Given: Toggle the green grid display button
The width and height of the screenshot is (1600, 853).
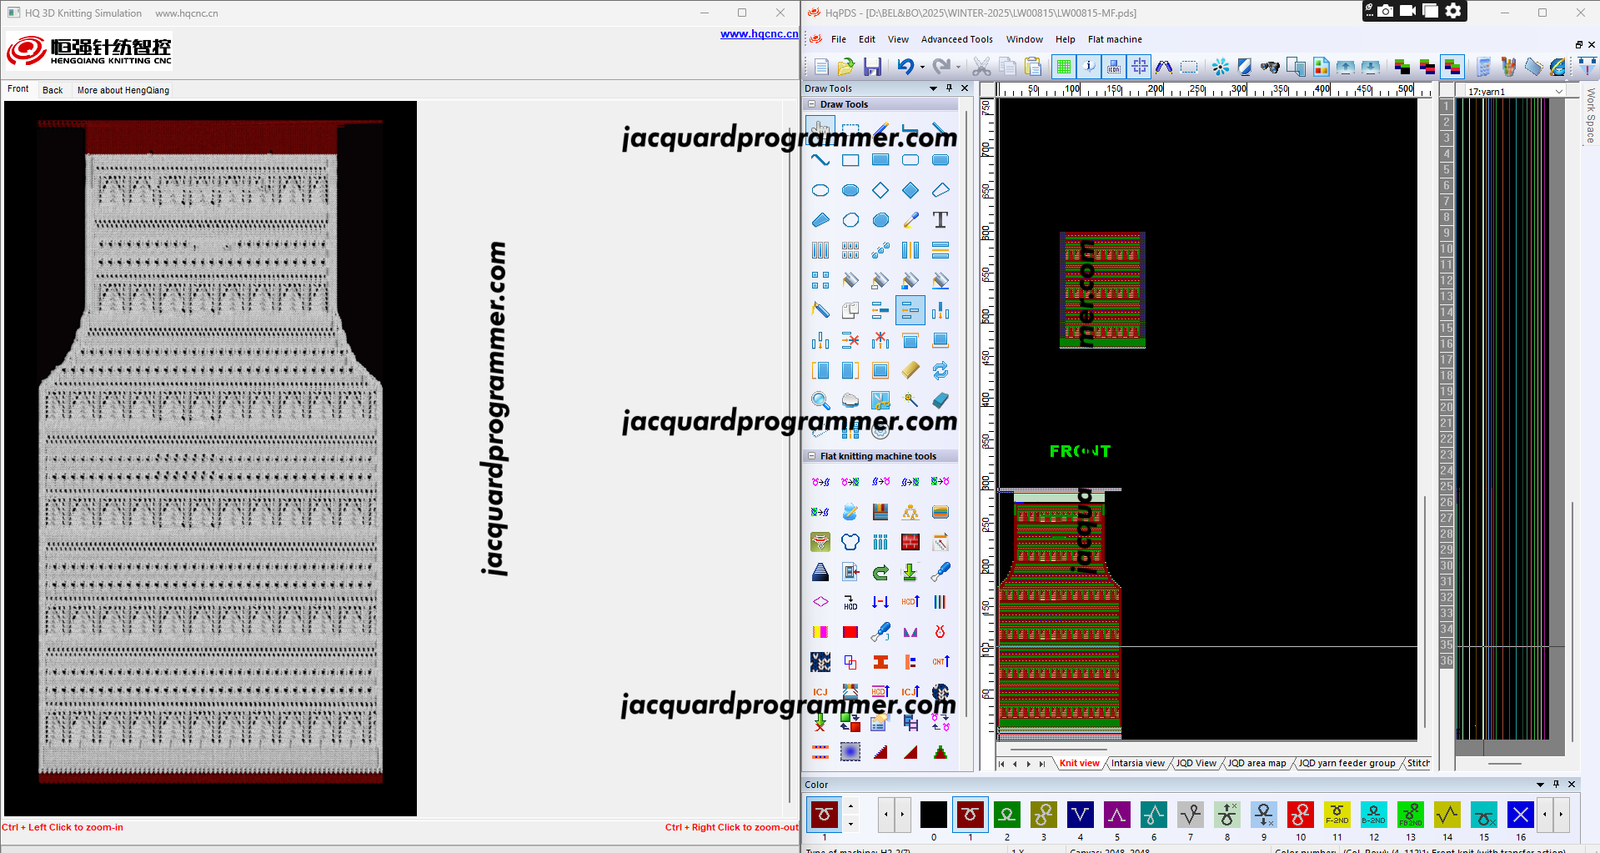Looking at the screenshot, I should point(1064,67).
